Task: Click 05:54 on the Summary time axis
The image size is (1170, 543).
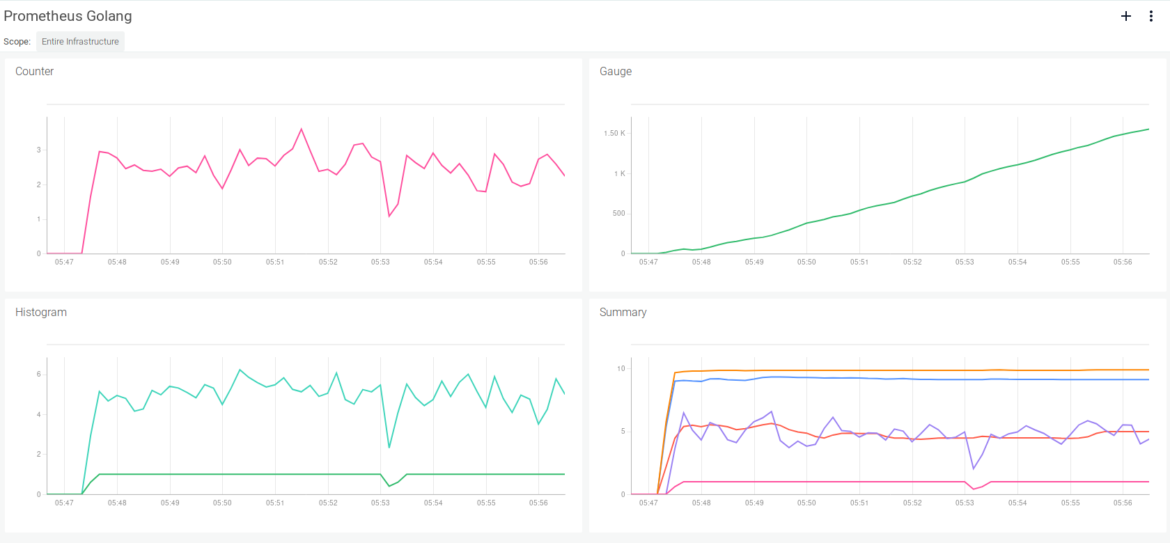Action: point(1018,503)
